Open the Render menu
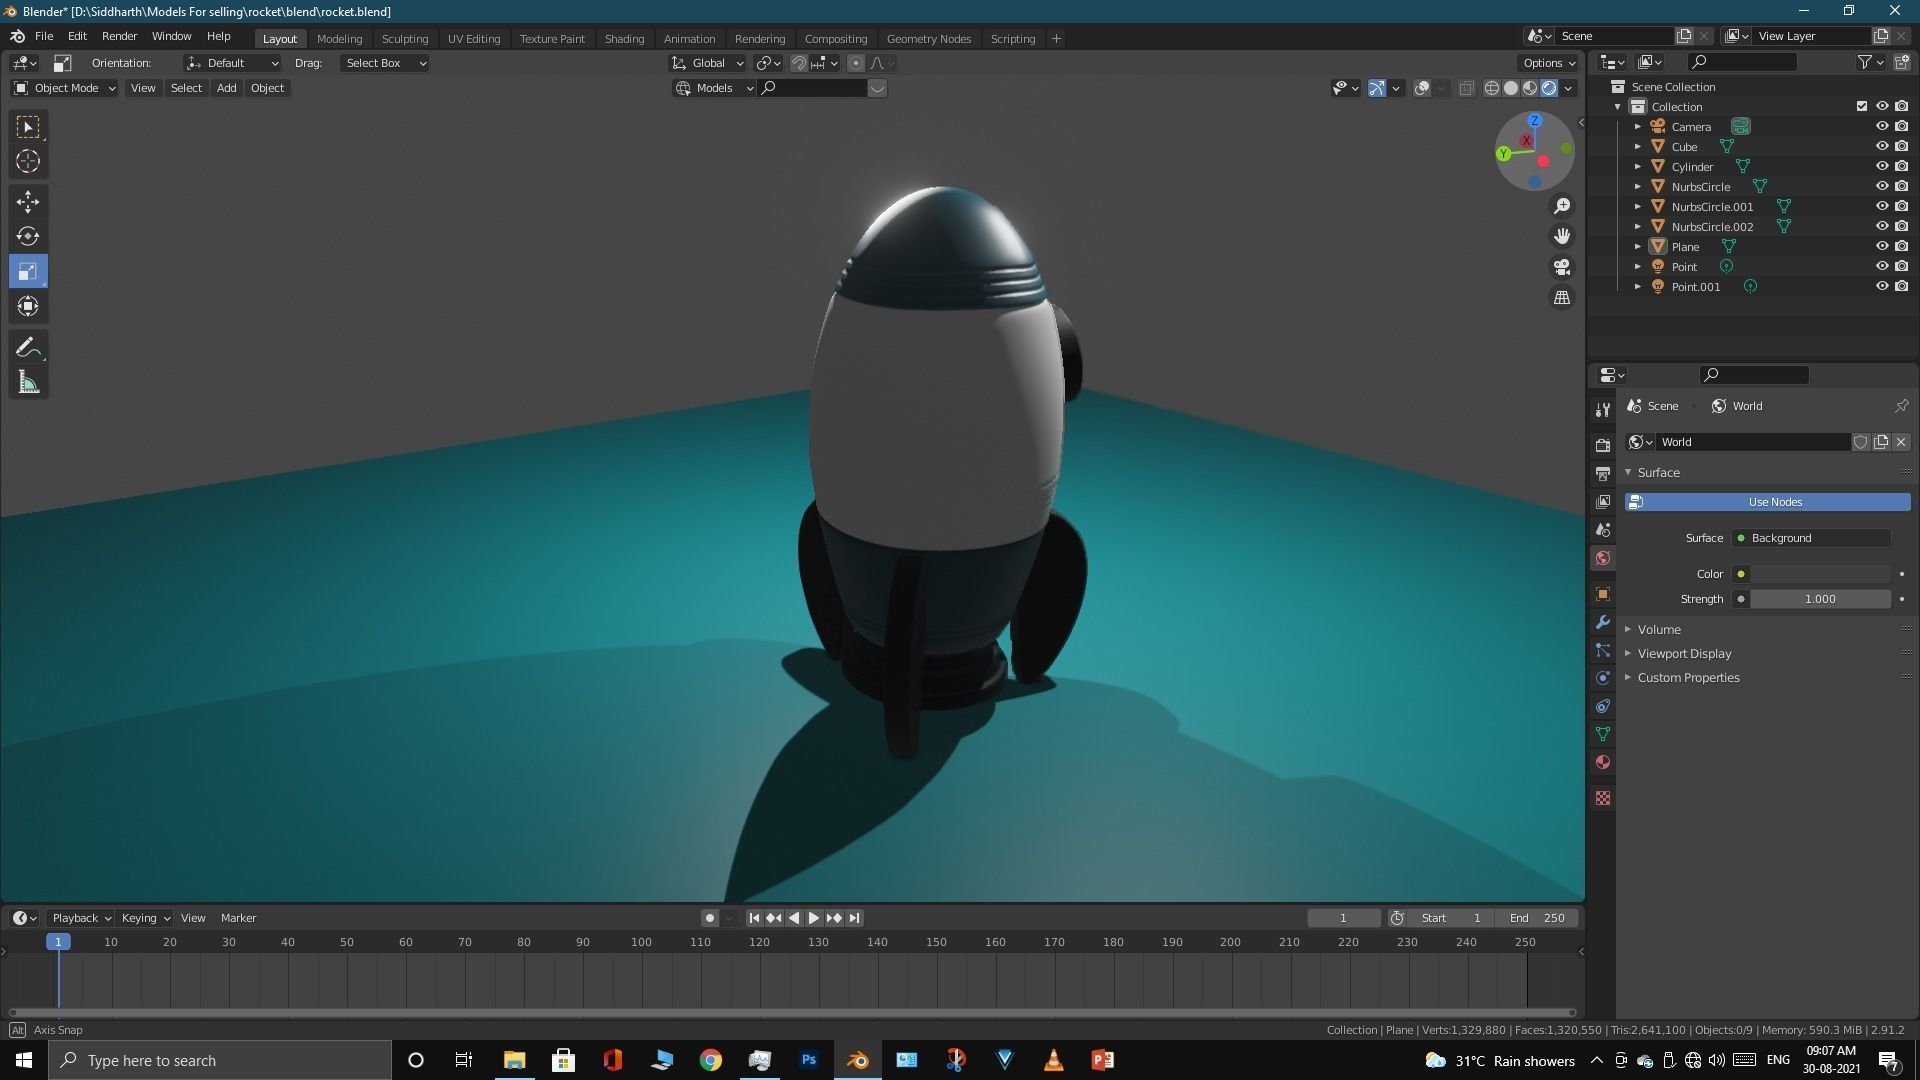 [x=119, y=36]
